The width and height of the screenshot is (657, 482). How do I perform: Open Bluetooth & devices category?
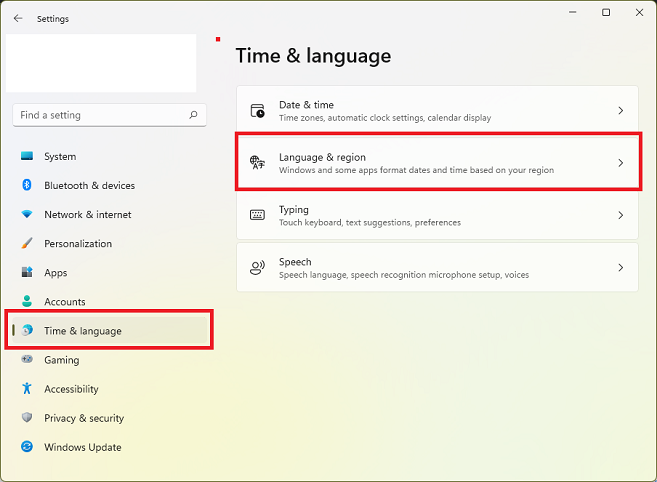coord(110,185)
